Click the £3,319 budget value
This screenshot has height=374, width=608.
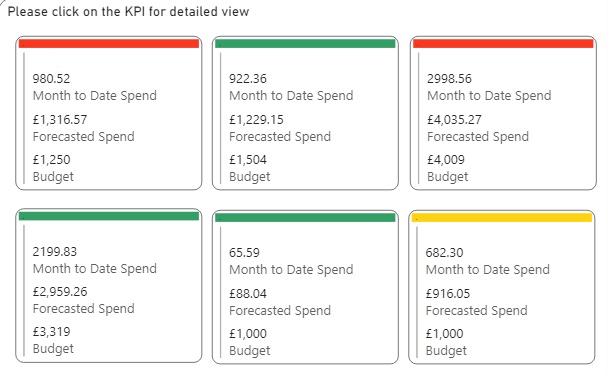point(52,332)
